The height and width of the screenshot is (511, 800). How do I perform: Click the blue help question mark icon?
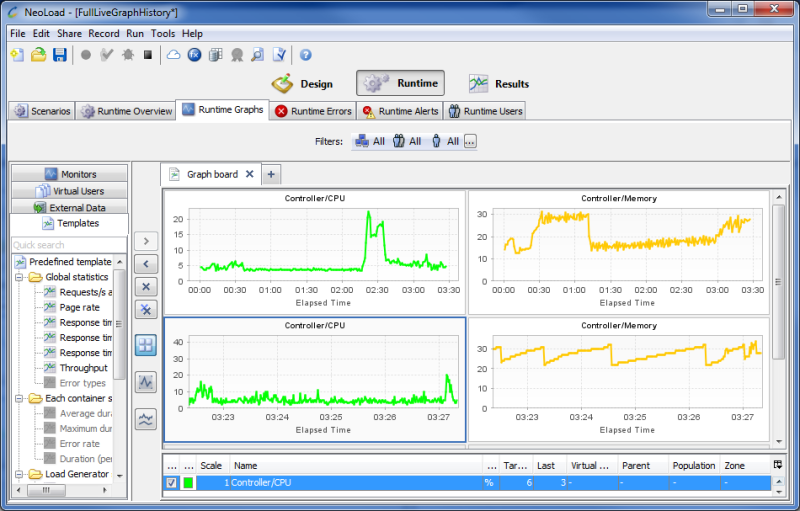(306, 55)
